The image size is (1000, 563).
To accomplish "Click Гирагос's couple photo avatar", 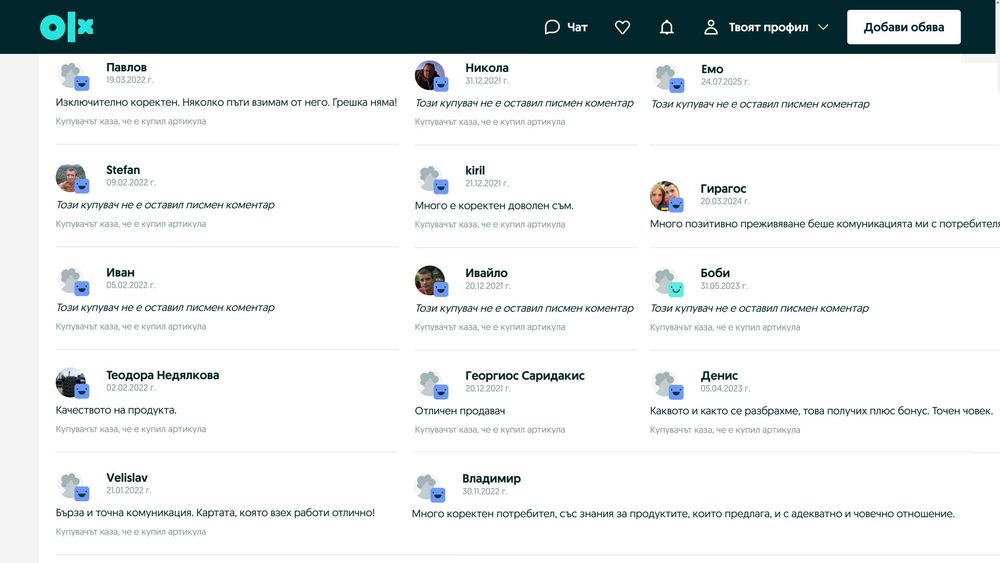I will [x=665, y=196].
